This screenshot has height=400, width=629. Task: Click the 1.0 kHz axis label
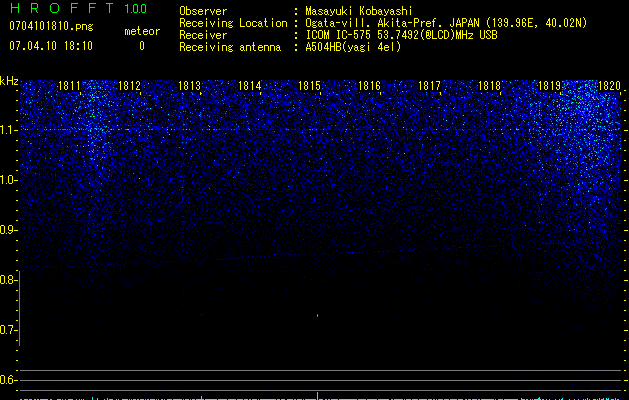coord(8,180)
